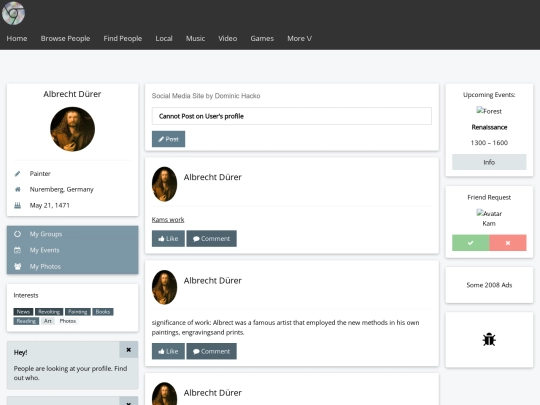Image resolution: width=540 pixels, height=405 pixels.
Task: Select the Revolting interest tag
Action: click(49, 312)
